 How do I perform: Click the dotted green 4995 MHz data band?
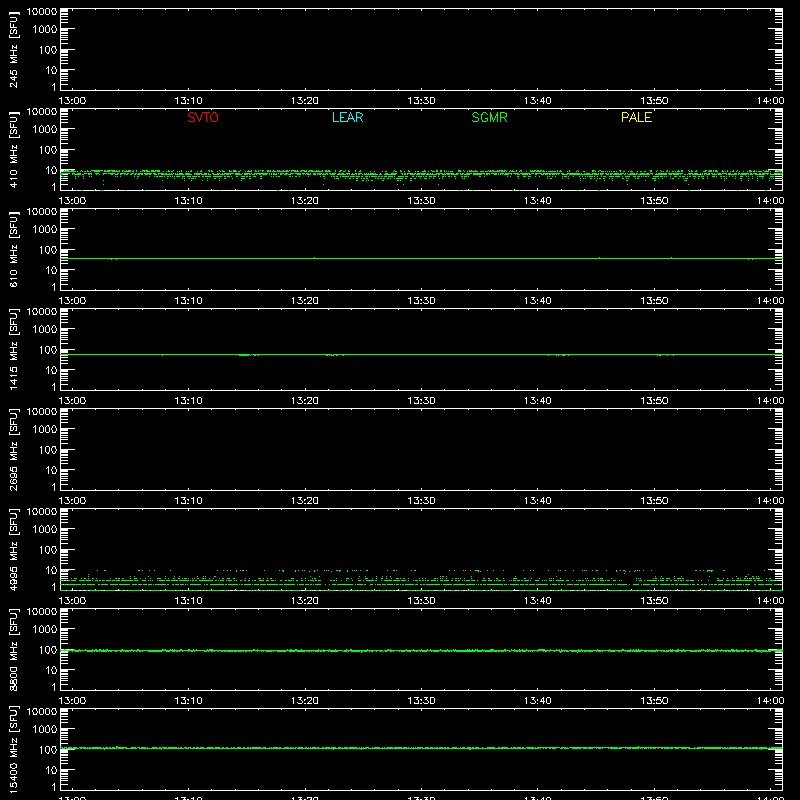[421, 580]
